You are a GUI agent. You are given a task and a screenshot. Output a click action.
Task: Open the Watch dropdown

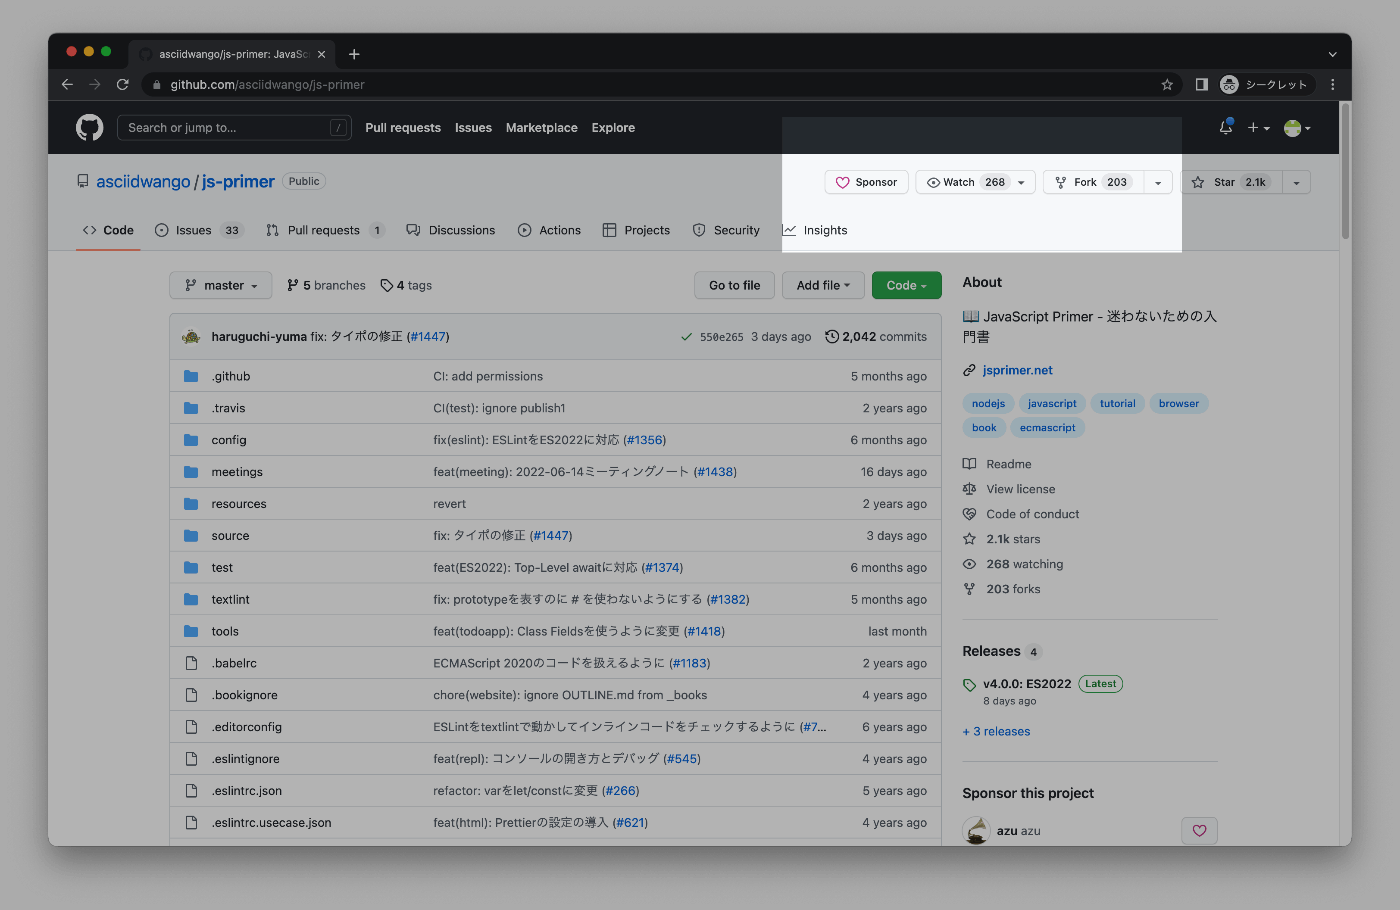click(976, 182)
